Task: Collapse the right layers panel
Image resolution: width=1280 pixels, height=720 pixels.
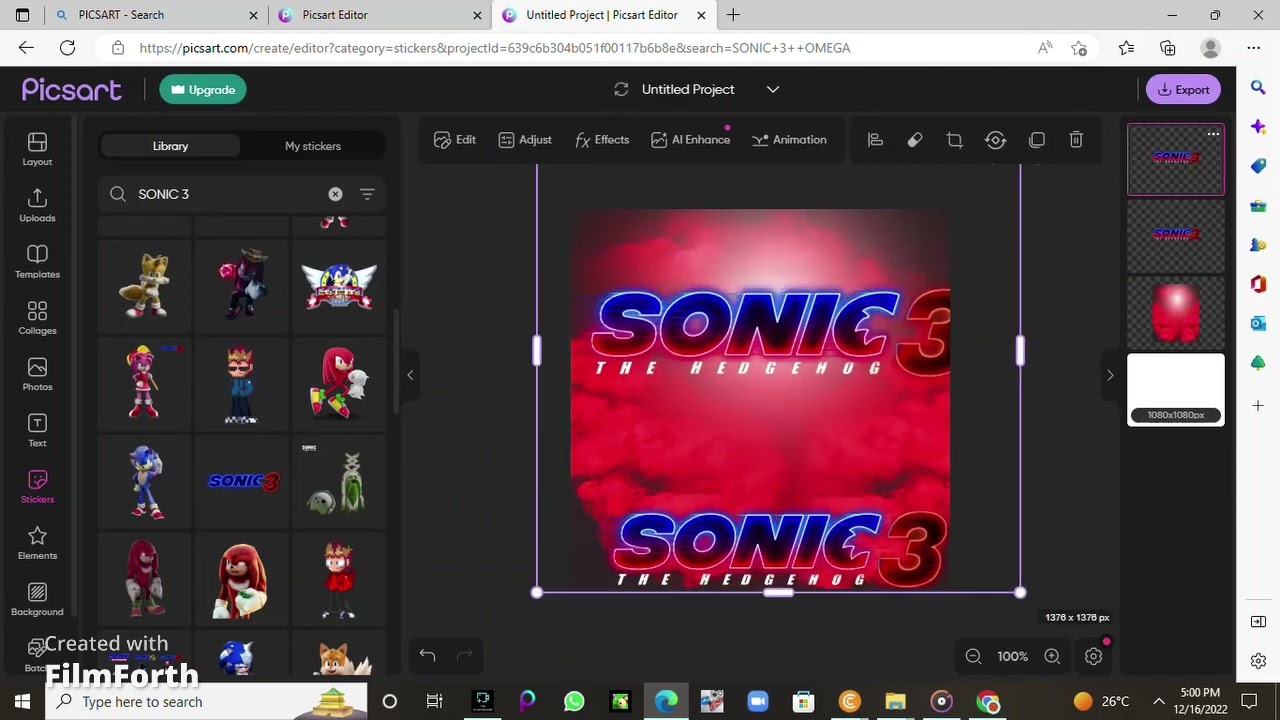Action: pos(1109,375)
